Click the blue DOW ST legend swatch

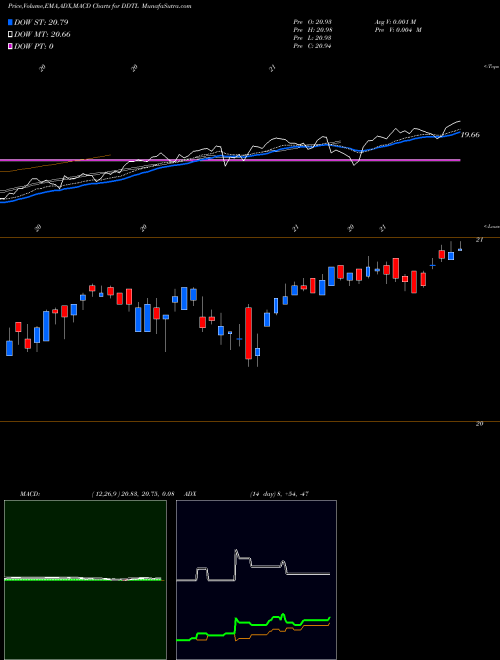click(x=11, y=22)
